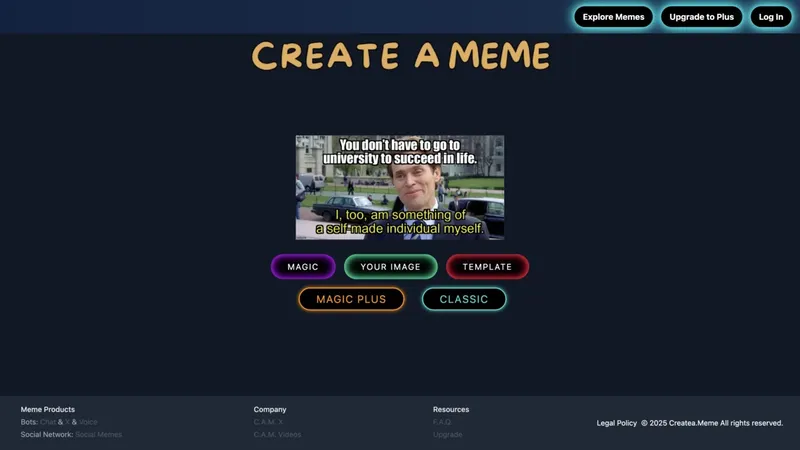Click the Explore Memes button
The image size is (800, 450).
coord(613,17)
